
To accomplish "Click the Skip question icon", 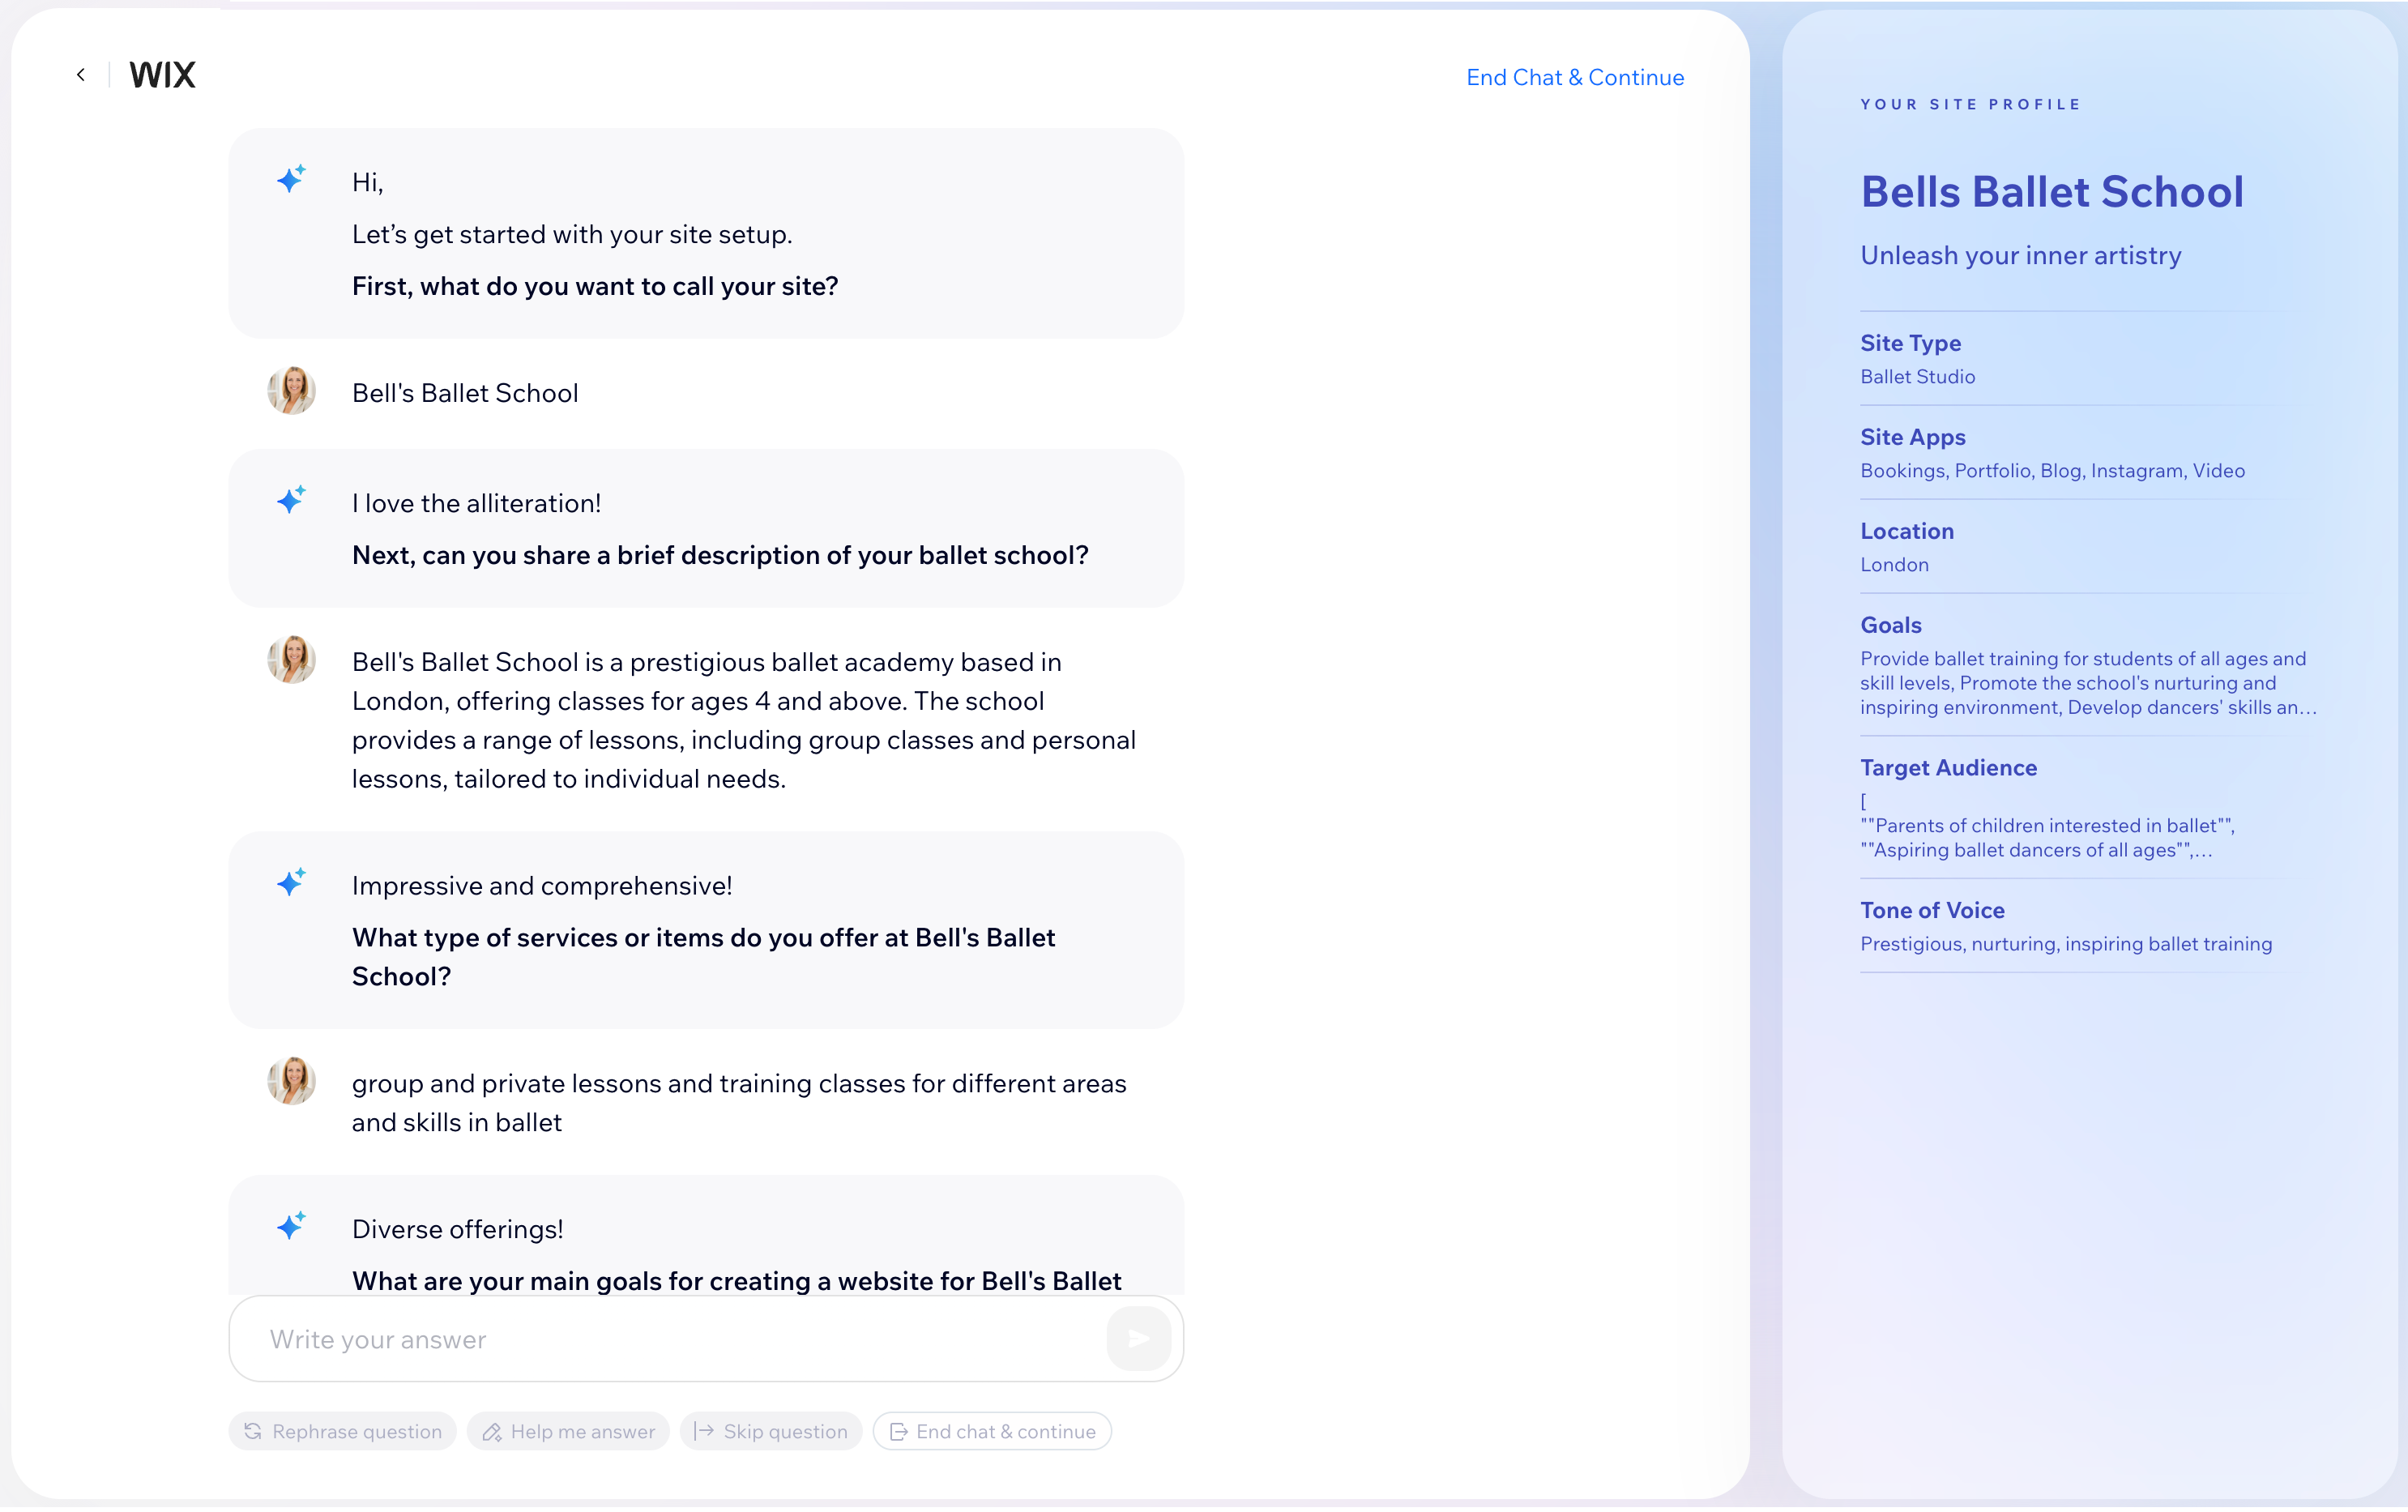I will click(x=711, y=1430).
